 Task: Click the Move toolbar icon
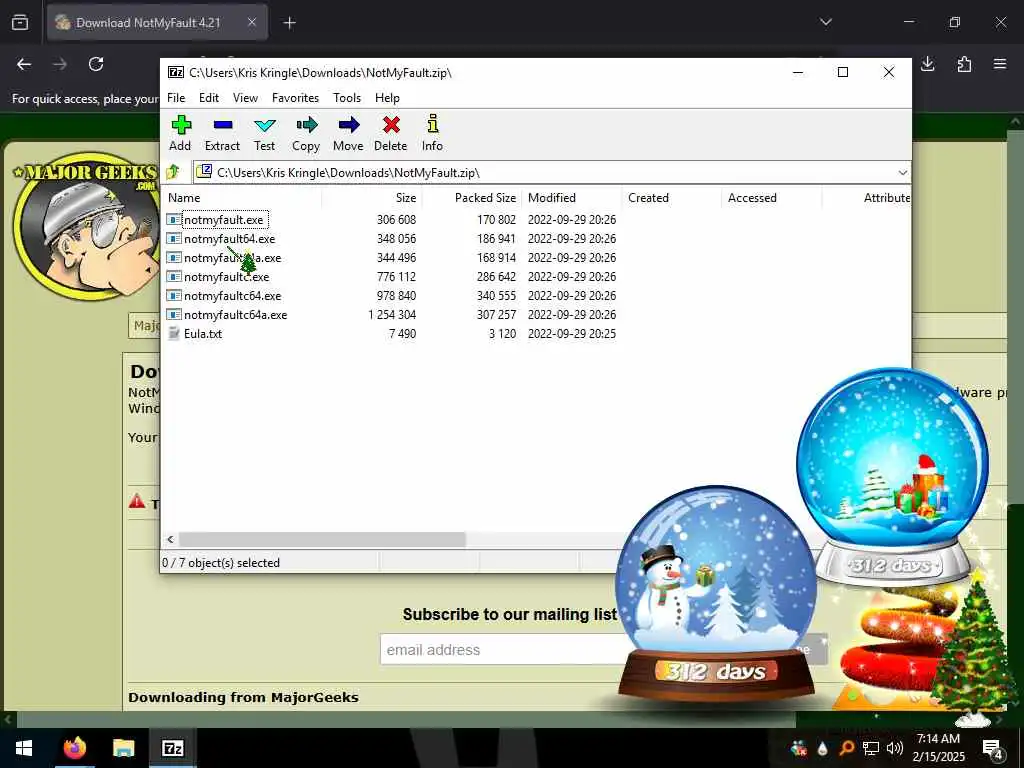coord(348,134)
